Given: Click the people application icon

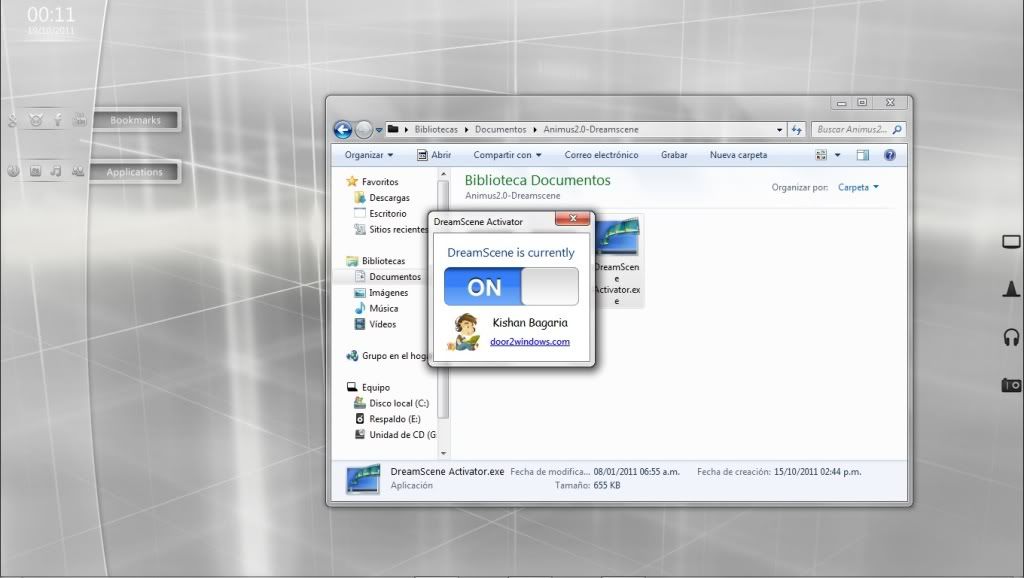Looking at the screenshot, I should pyautogui.click(x=78, y=171).
